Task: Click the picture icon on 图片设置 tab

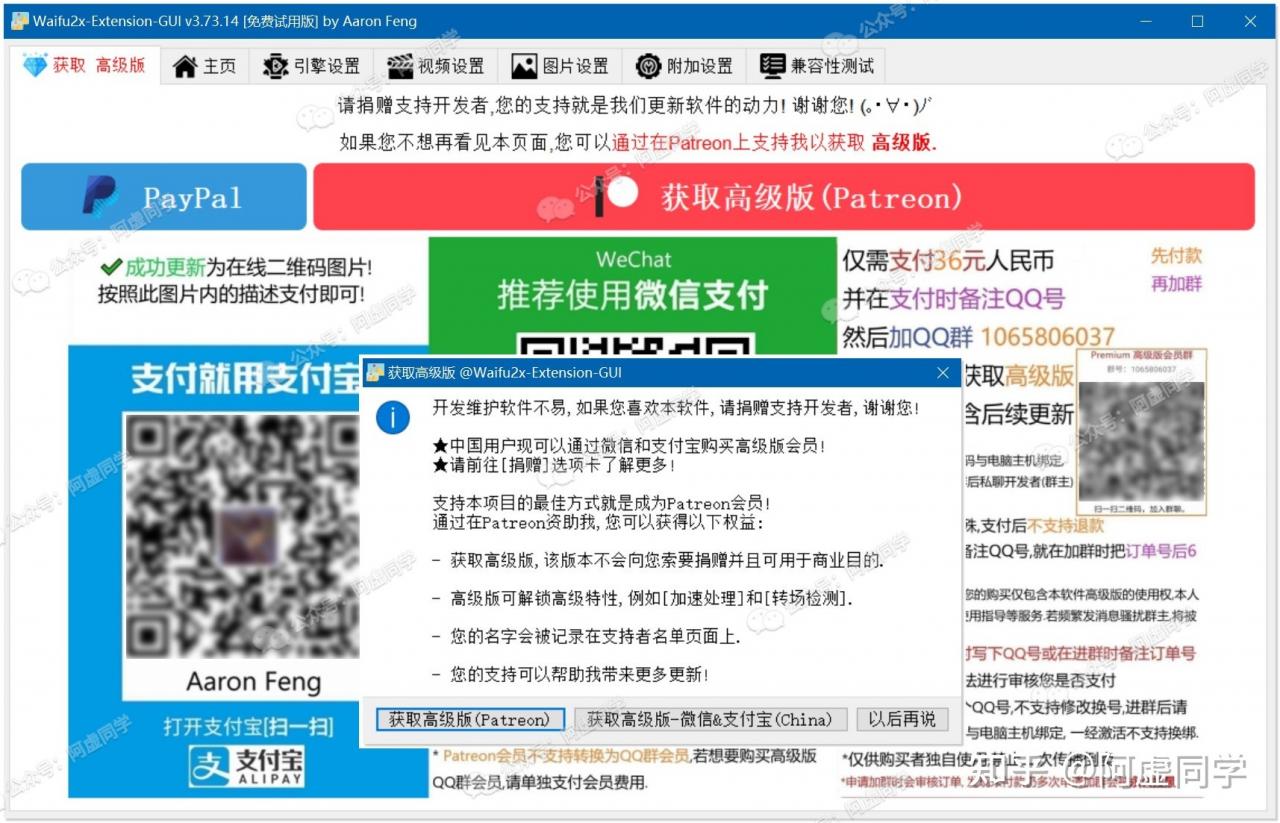Action: coord(524,67)
